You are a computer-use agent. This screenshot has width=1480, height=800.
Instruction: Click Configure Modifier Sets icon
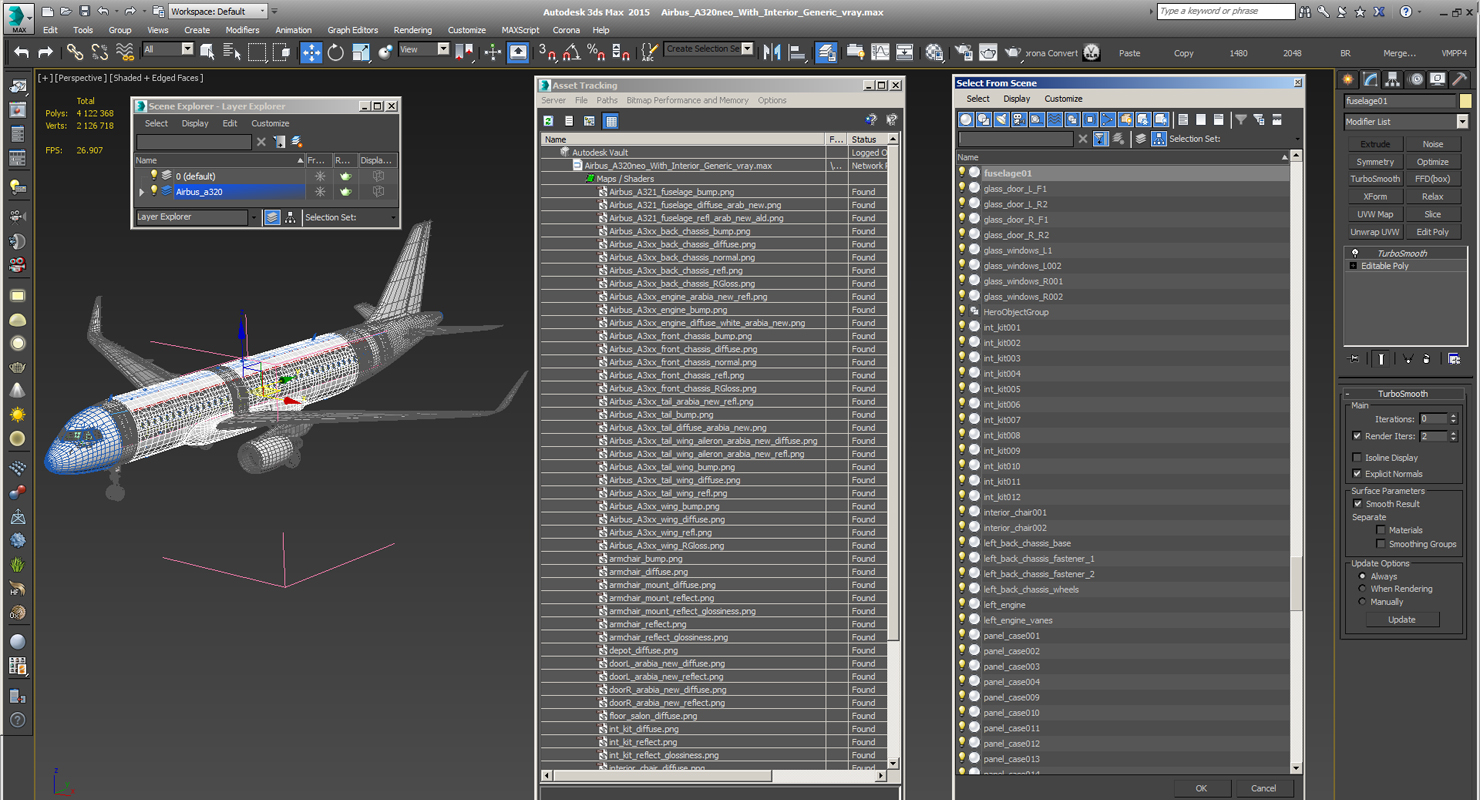(1454, 358)
